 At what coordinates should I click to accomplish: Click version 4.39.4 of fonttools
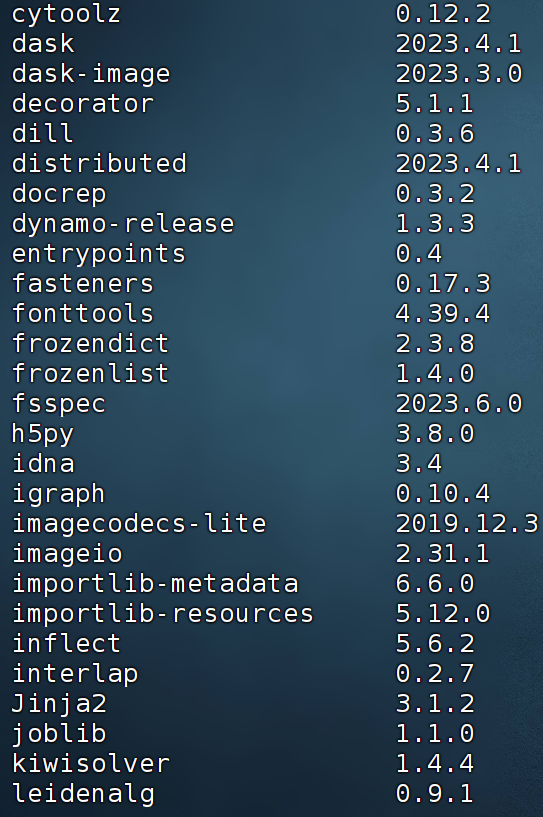(x=443, y=313)
